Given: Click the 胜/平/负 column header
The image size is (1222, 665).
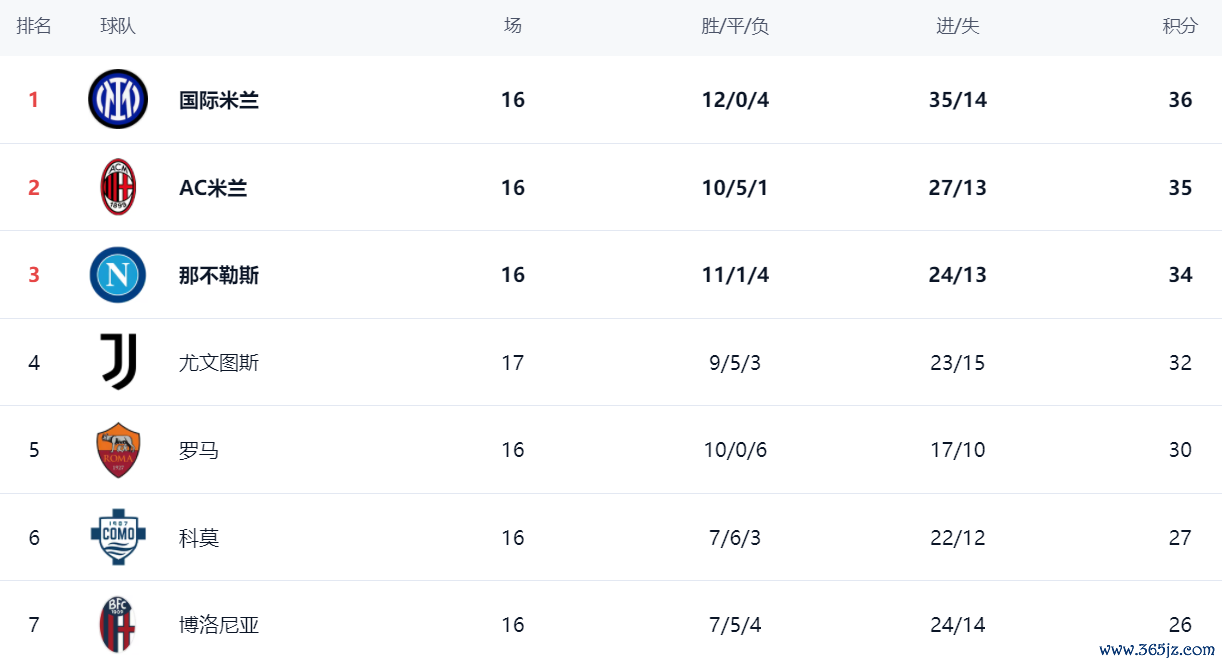Looking at the screenshot, I should 735,26.
